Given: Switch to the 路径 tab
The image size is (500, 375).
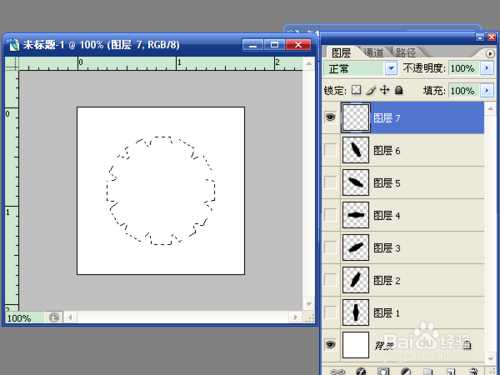Looking at the screenshot, I should point(406,52).
